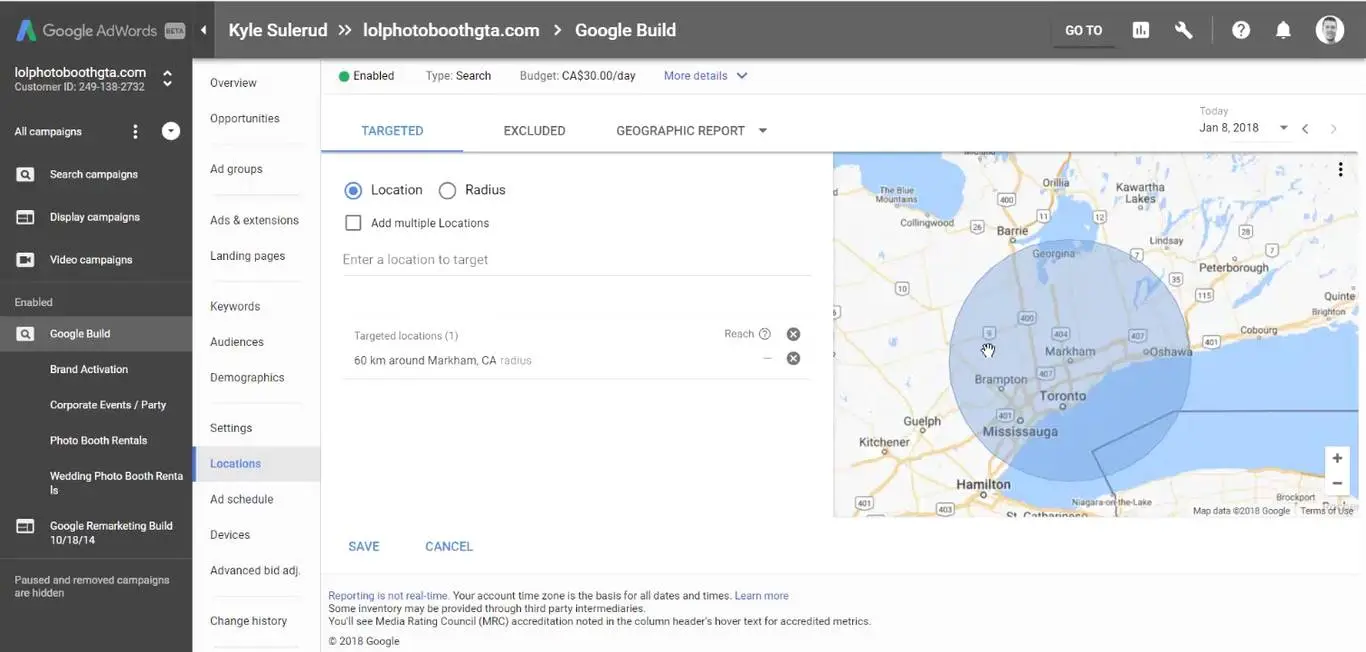
Task: Select Corporate Events / Party ad group
Action: tap(108, 405)
